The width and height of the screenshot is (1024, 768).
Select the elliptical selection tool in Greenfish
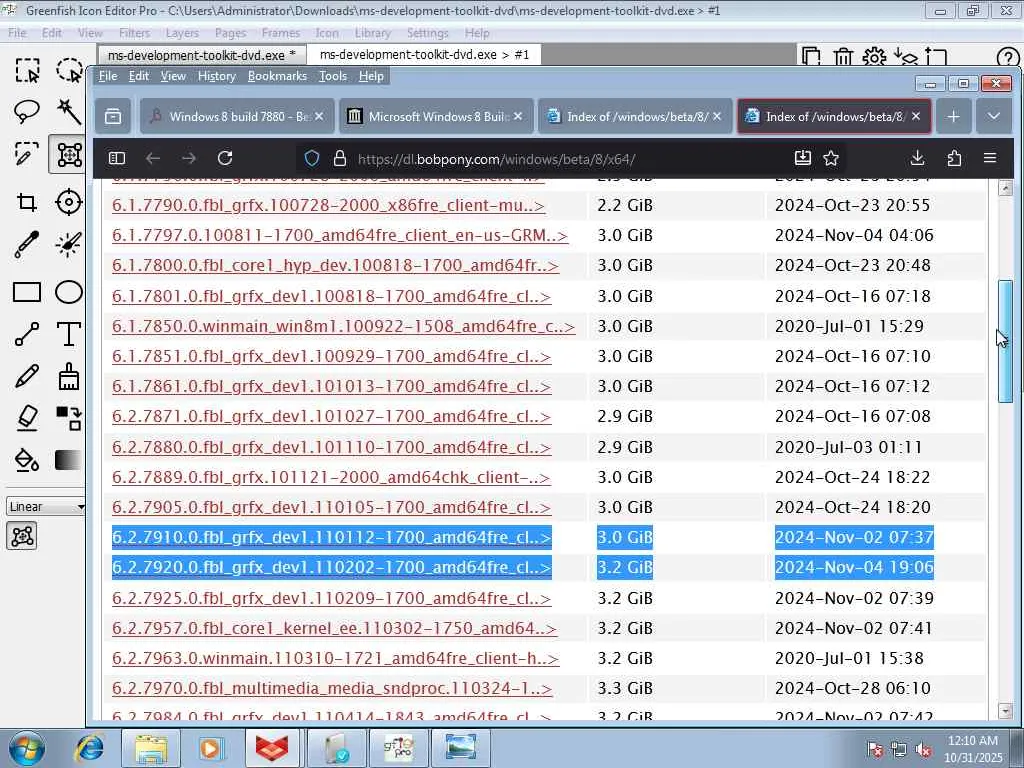[69, 70]
